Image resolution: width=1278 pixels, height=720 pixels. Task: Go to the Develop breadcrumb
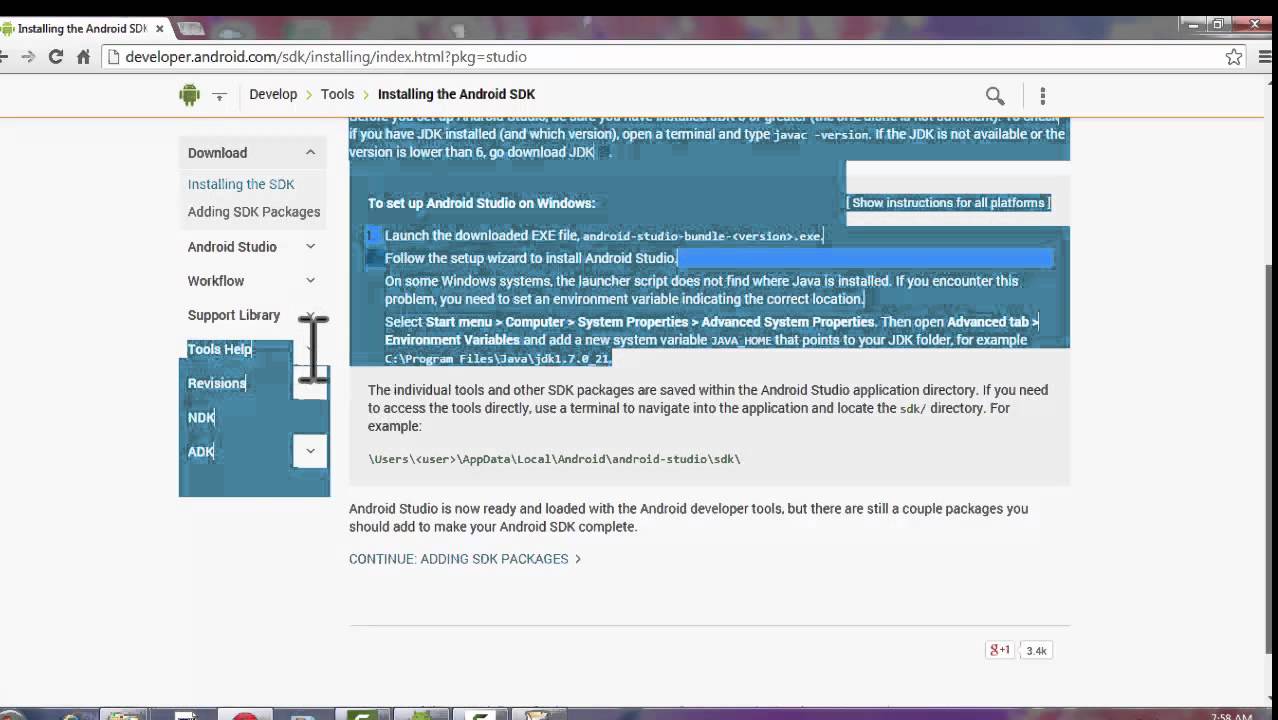click(x=273, y=94)
